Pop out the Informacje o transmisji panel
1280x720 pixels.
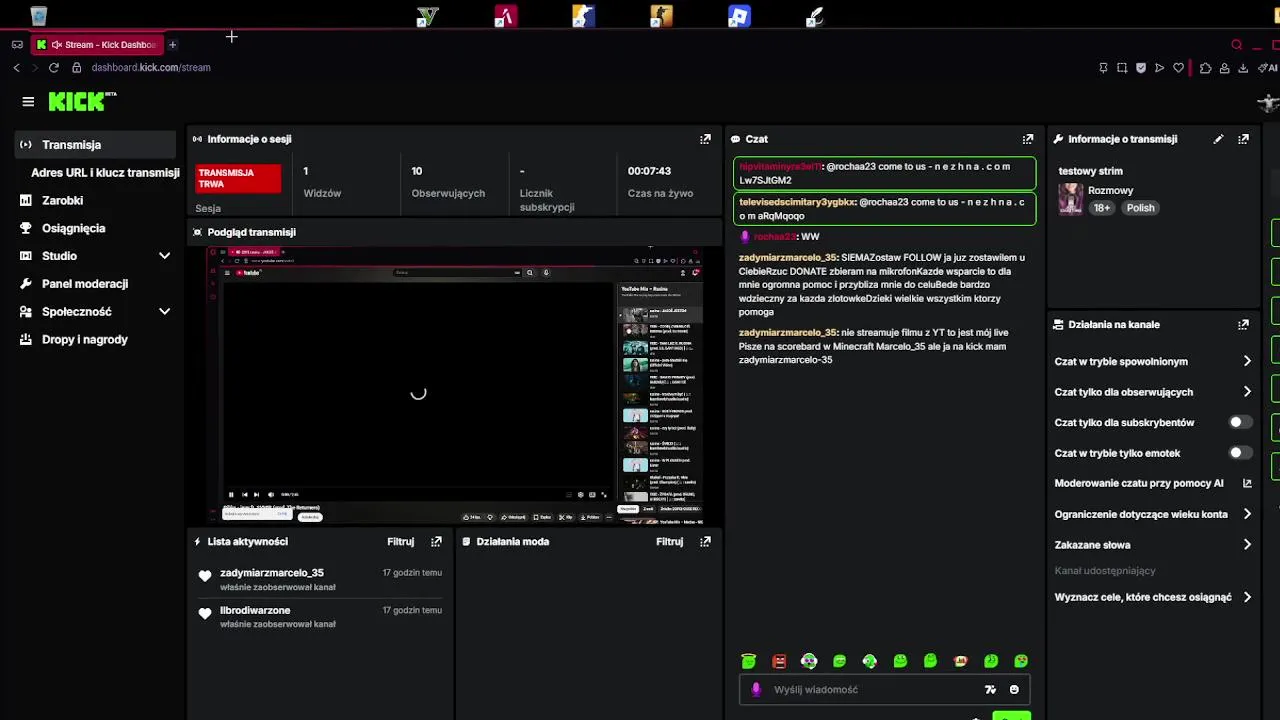pyautogui.click(x=1243, y=139)
